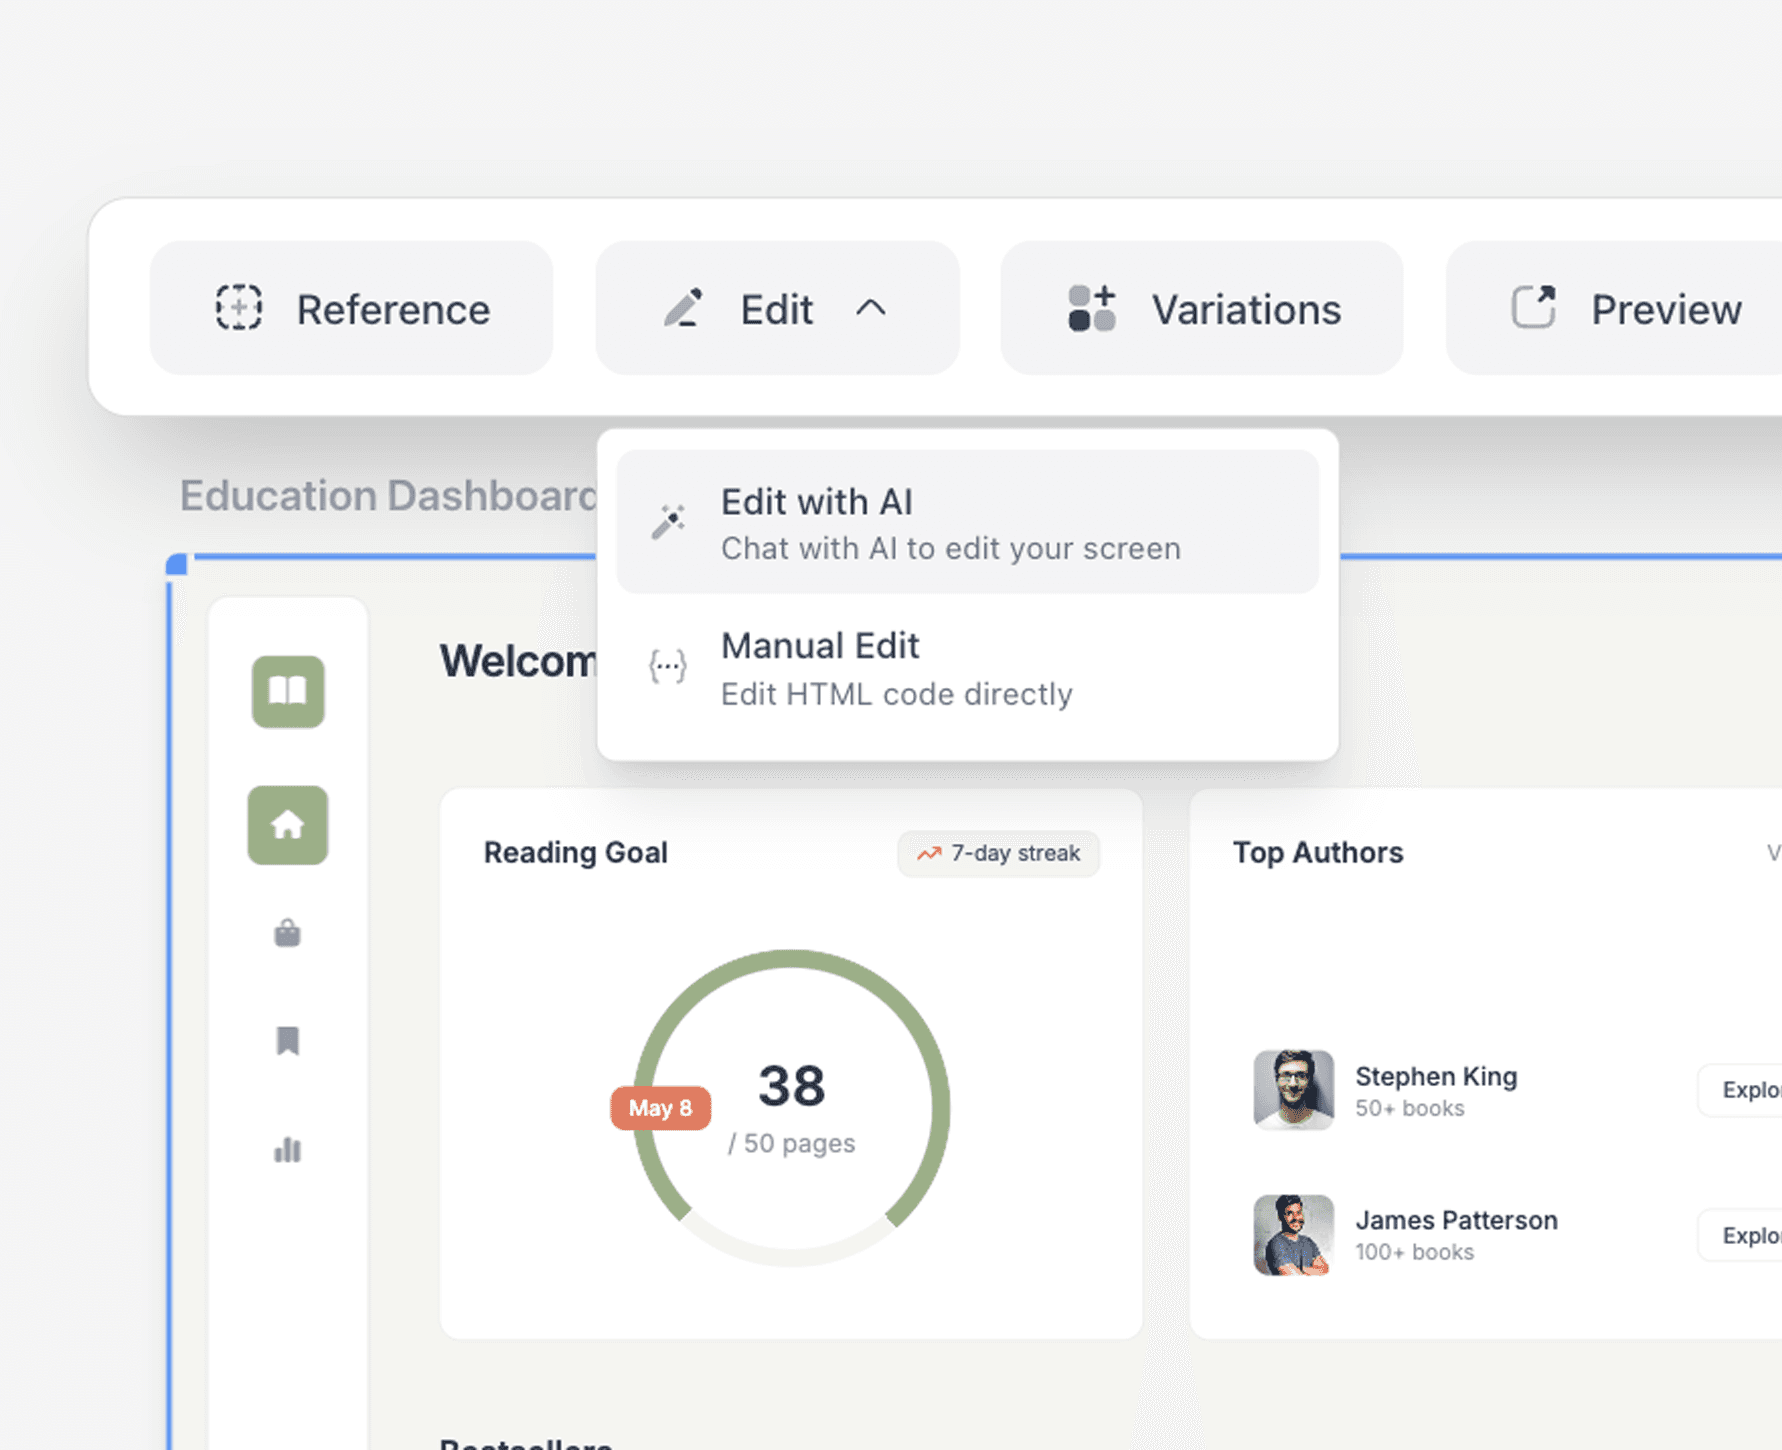Open the home screen from the sidebar
Viewport: 1782px width, 1450px height.
point(288,826)
